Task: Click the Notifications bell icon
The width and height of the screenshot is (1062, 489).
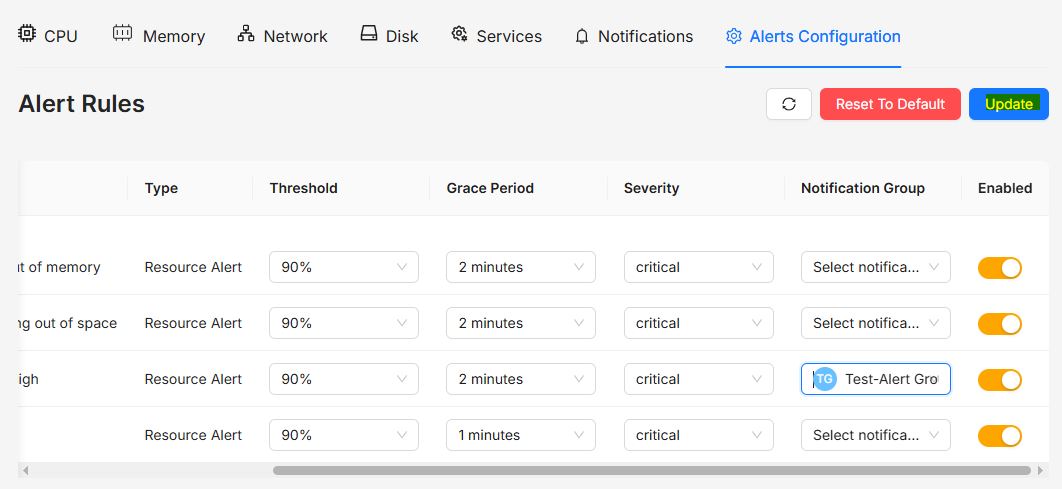Action: 582,37
